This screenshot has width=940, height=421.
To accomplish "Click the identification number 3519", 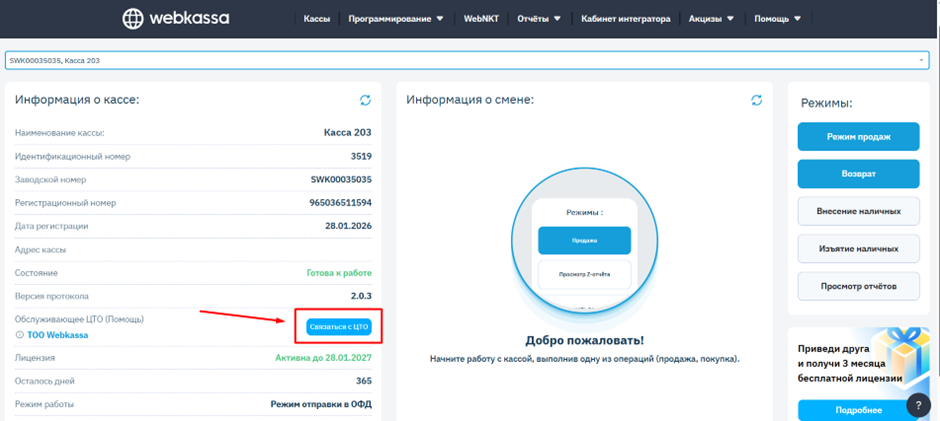I will coord(361,157).
